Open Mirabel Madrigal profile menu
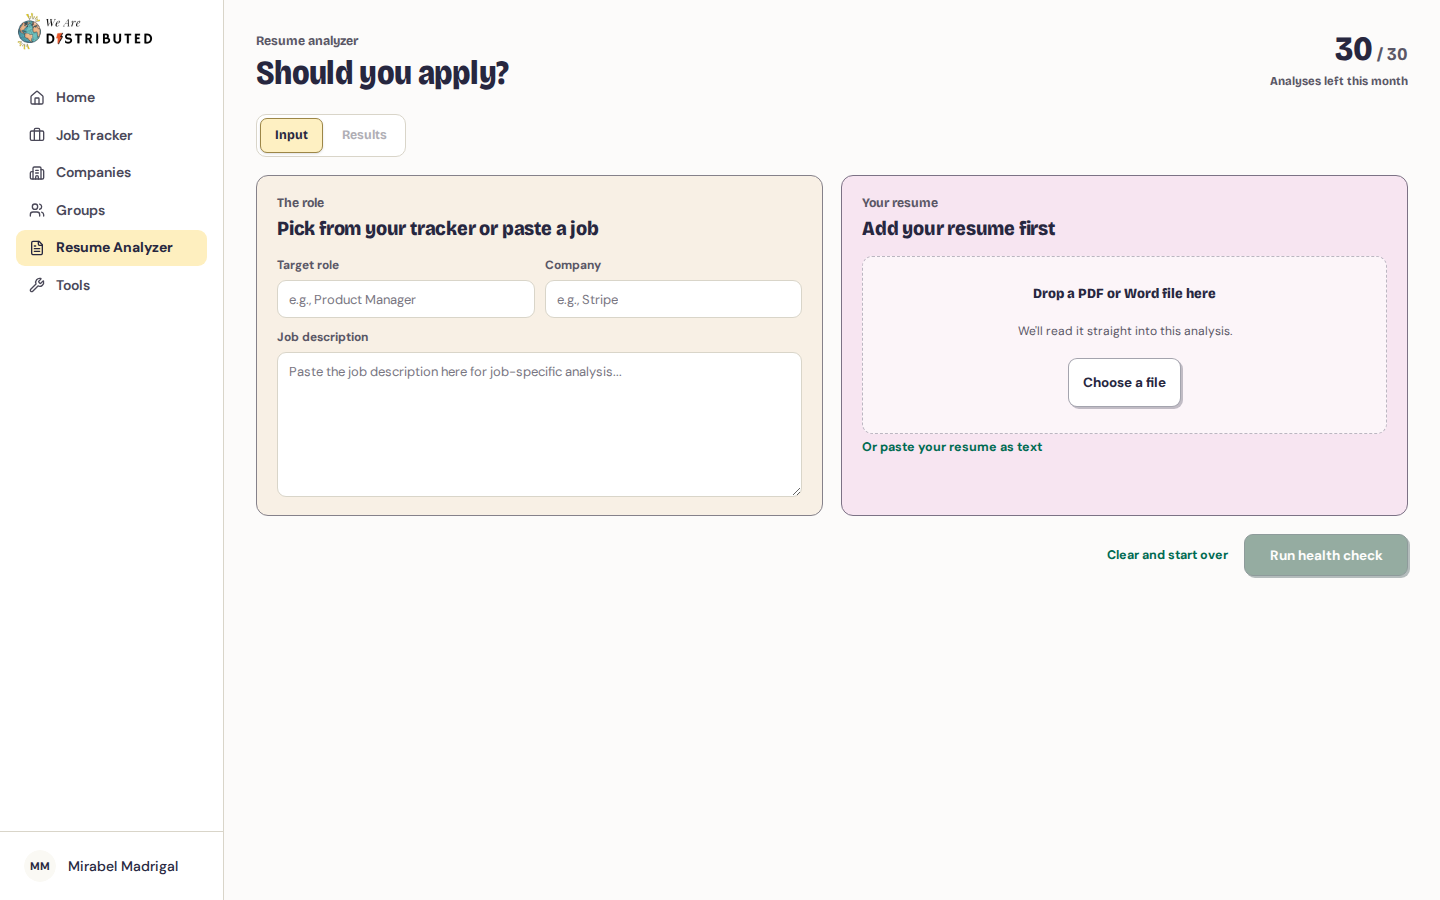 click(x=111, y=866)
